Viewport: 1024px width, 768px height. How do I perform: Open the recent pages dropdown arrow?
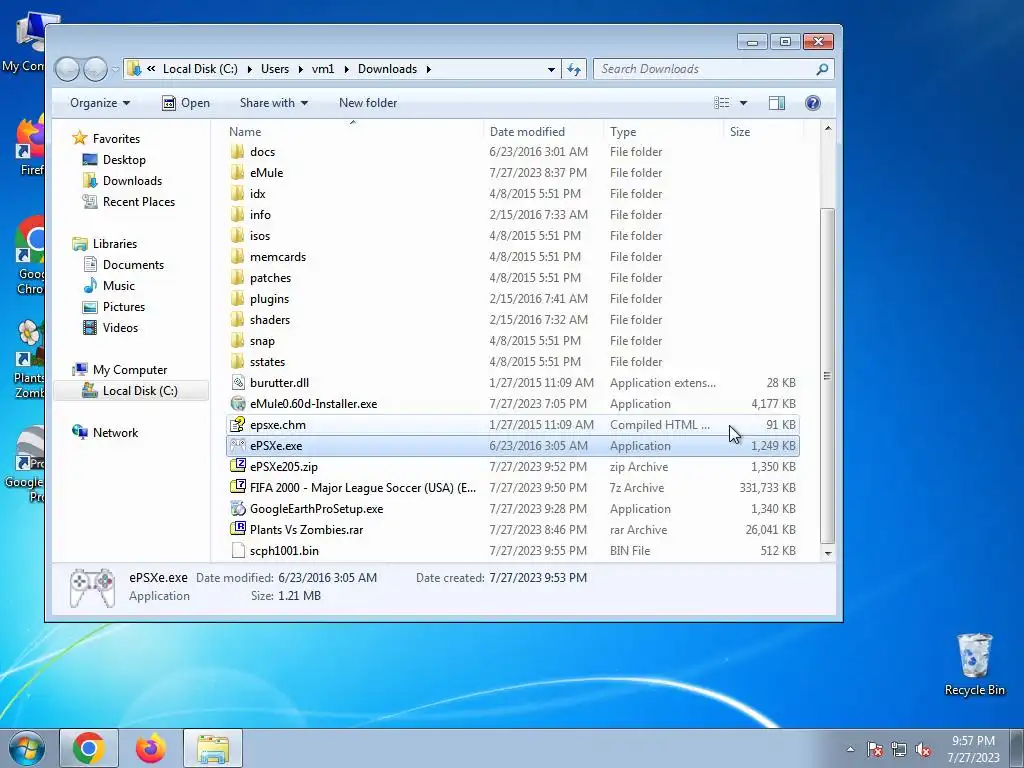116,69
